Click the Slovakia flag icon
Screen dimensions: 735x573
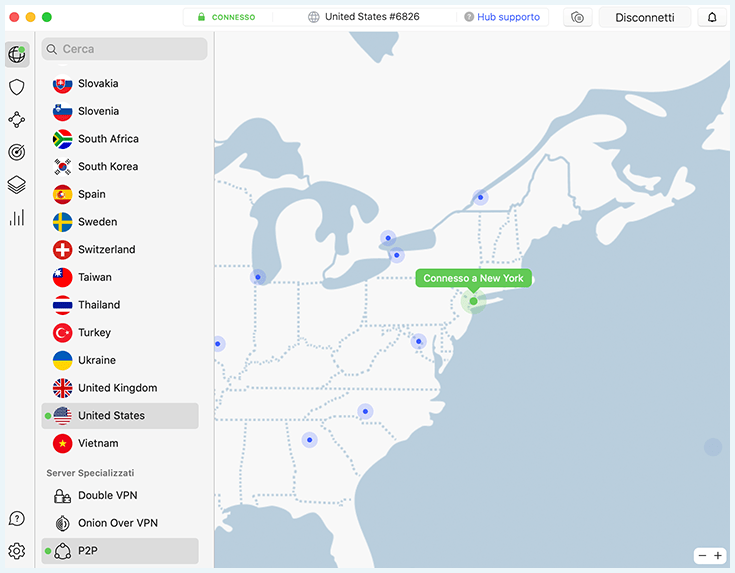[x=62, y=84]
